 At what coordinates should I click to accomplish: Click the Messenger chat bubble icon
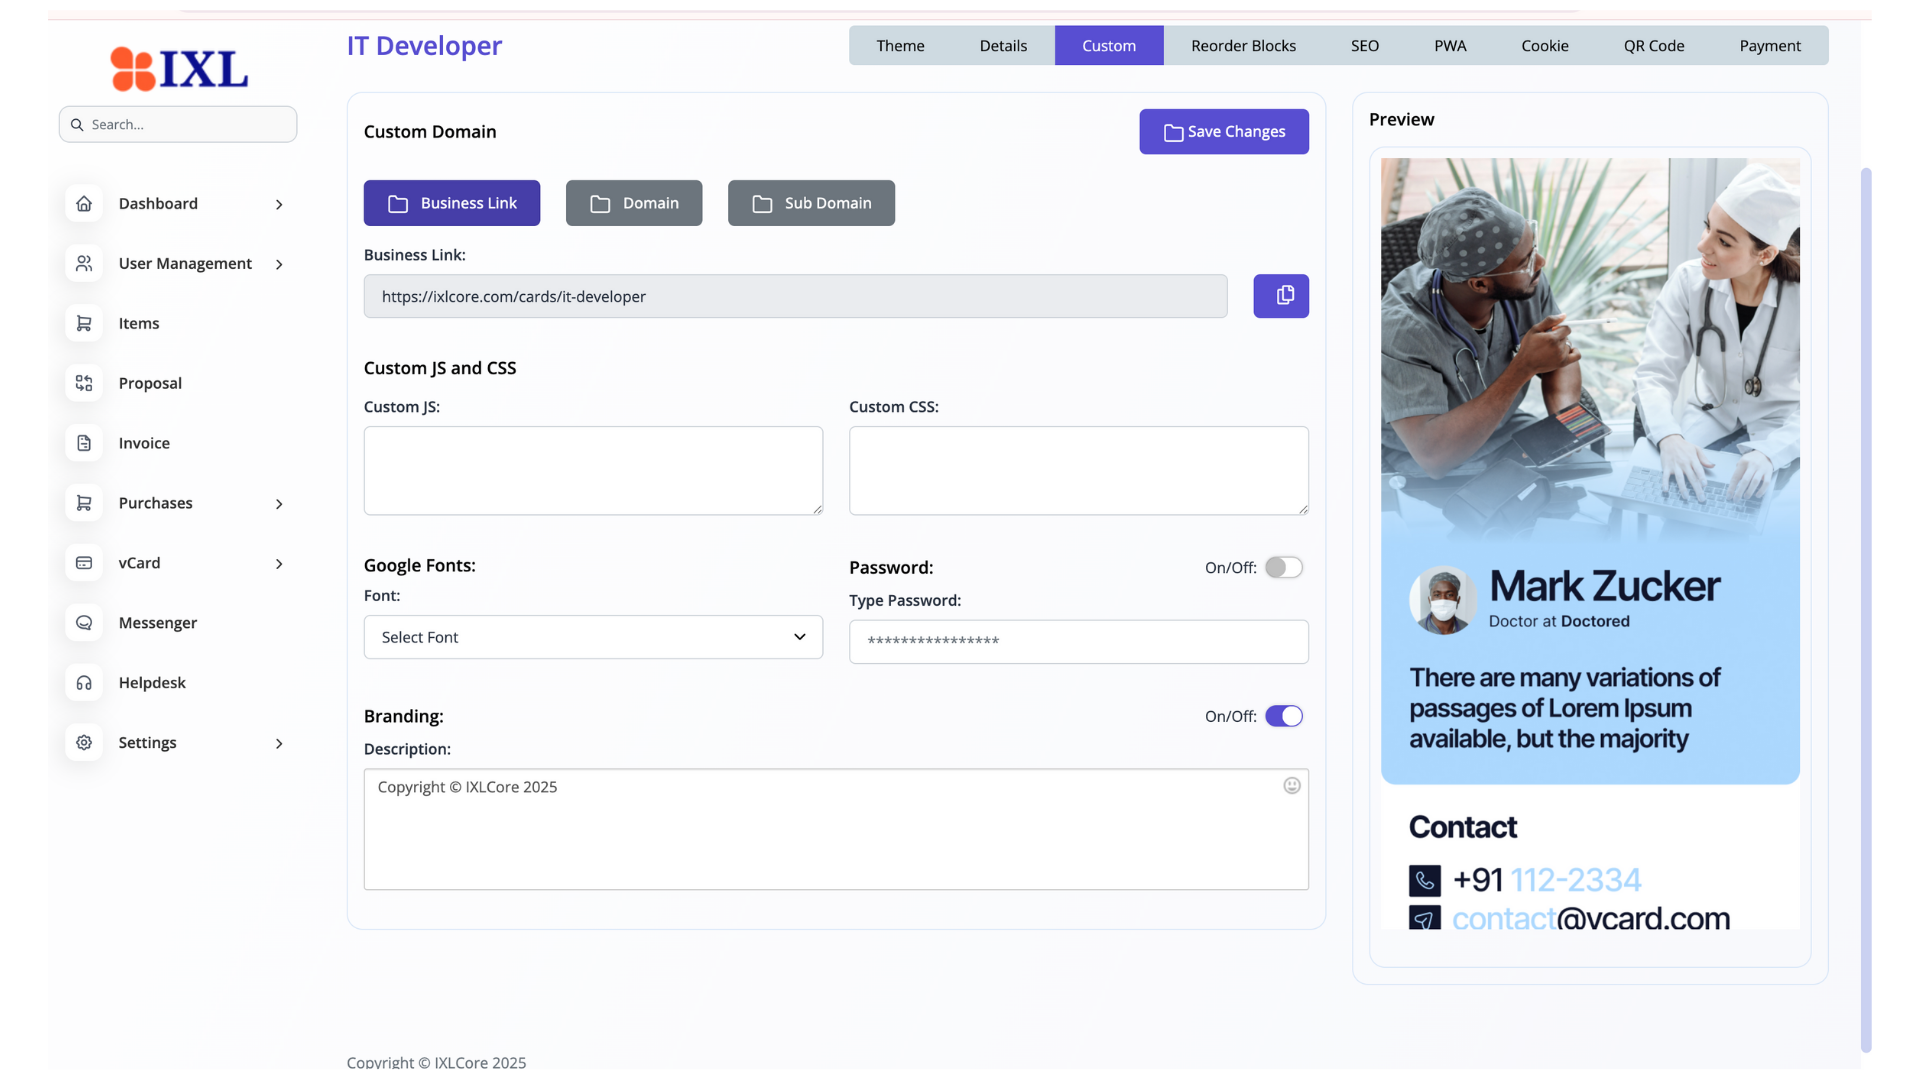[x=84, y=624]
